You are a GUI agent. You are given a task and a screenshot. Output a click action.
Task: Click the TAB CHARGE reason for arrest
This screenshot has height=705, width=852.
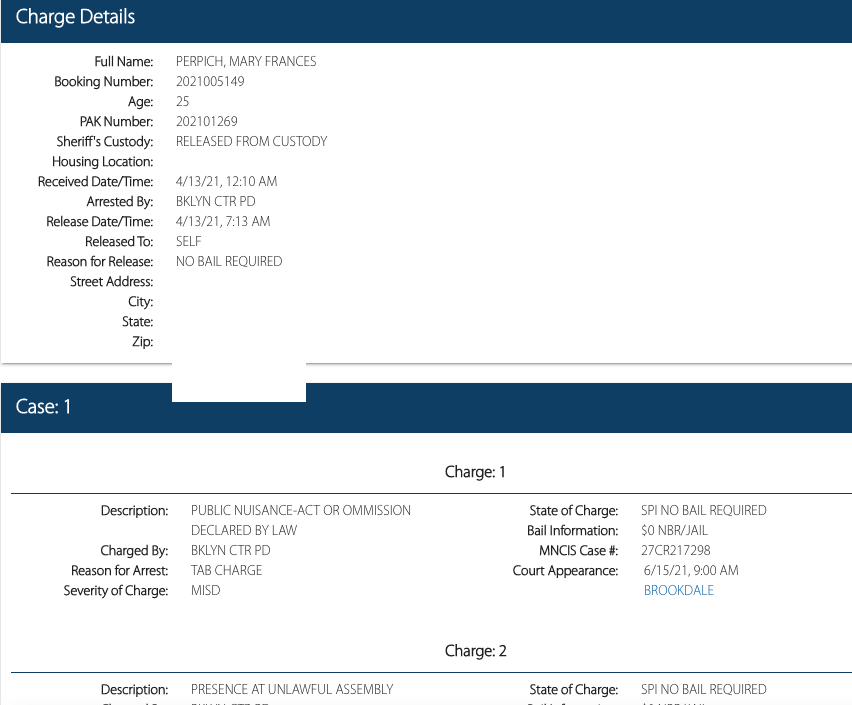[226, 570]
